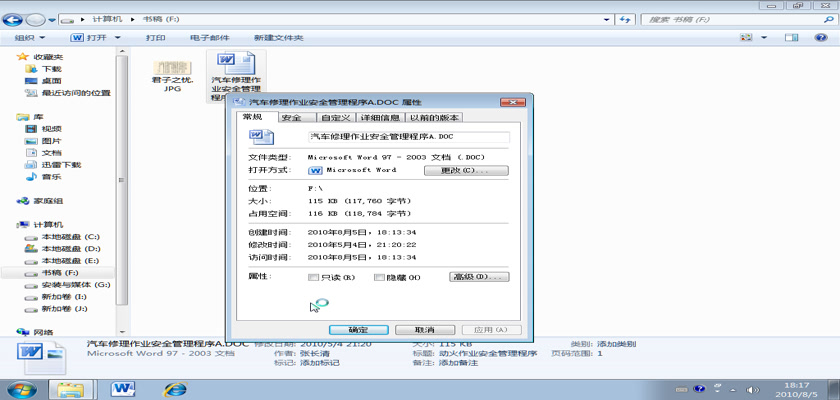Open the dropdown arrow beside 打开
The image size is (840, 400).
(x=118, y=38)
